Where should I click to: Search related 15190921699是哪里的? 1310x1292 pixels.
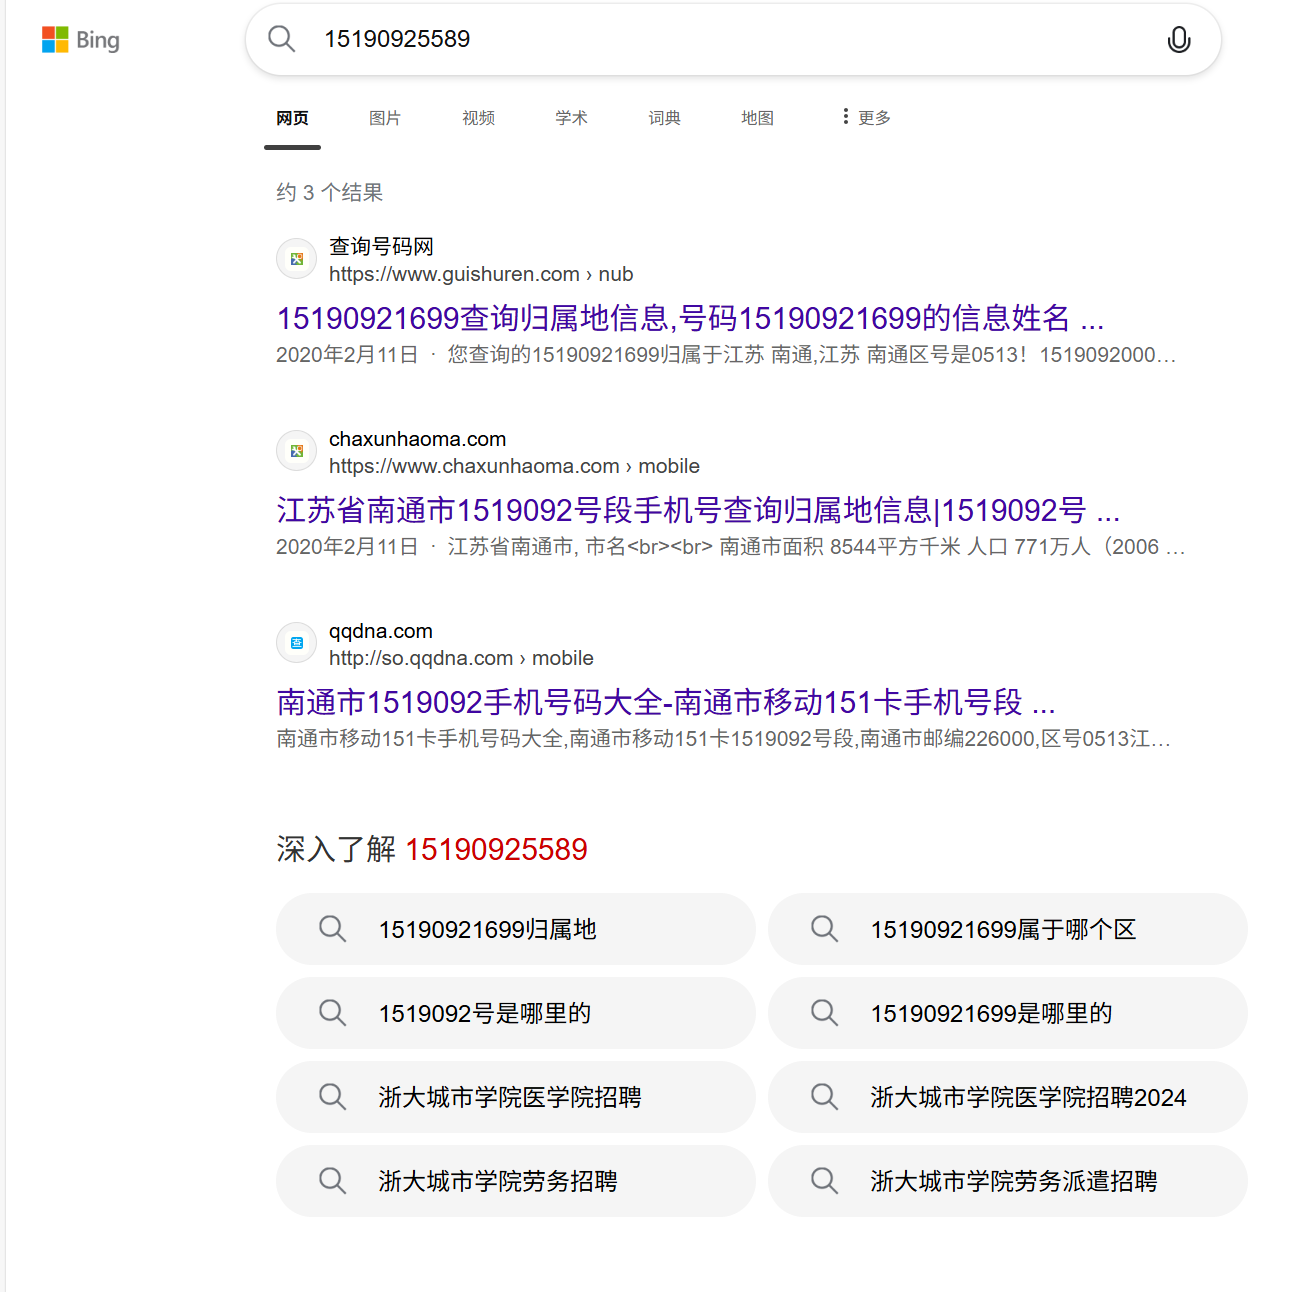pos(1008,1013)
